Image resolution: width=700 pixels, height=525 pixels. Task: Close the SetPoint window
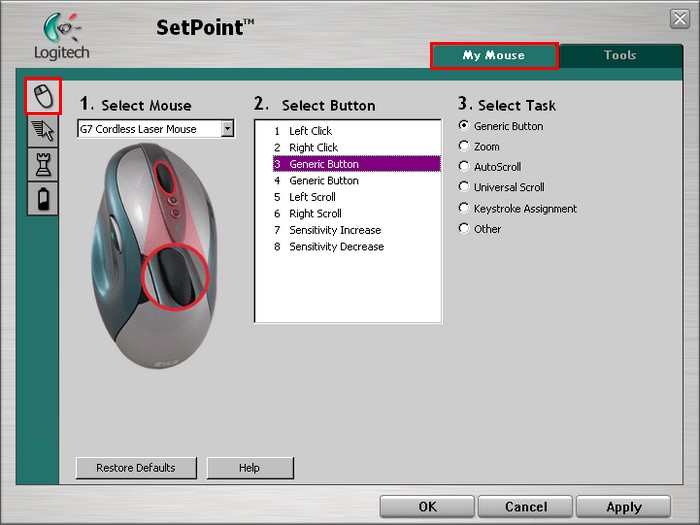(679, 19)
